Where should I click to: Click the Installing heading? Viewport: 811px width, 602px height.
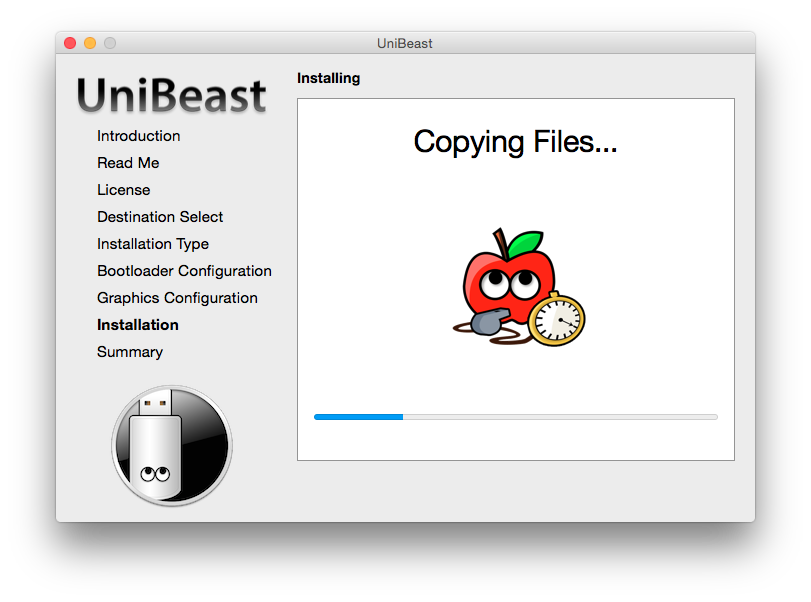[328, 78]
